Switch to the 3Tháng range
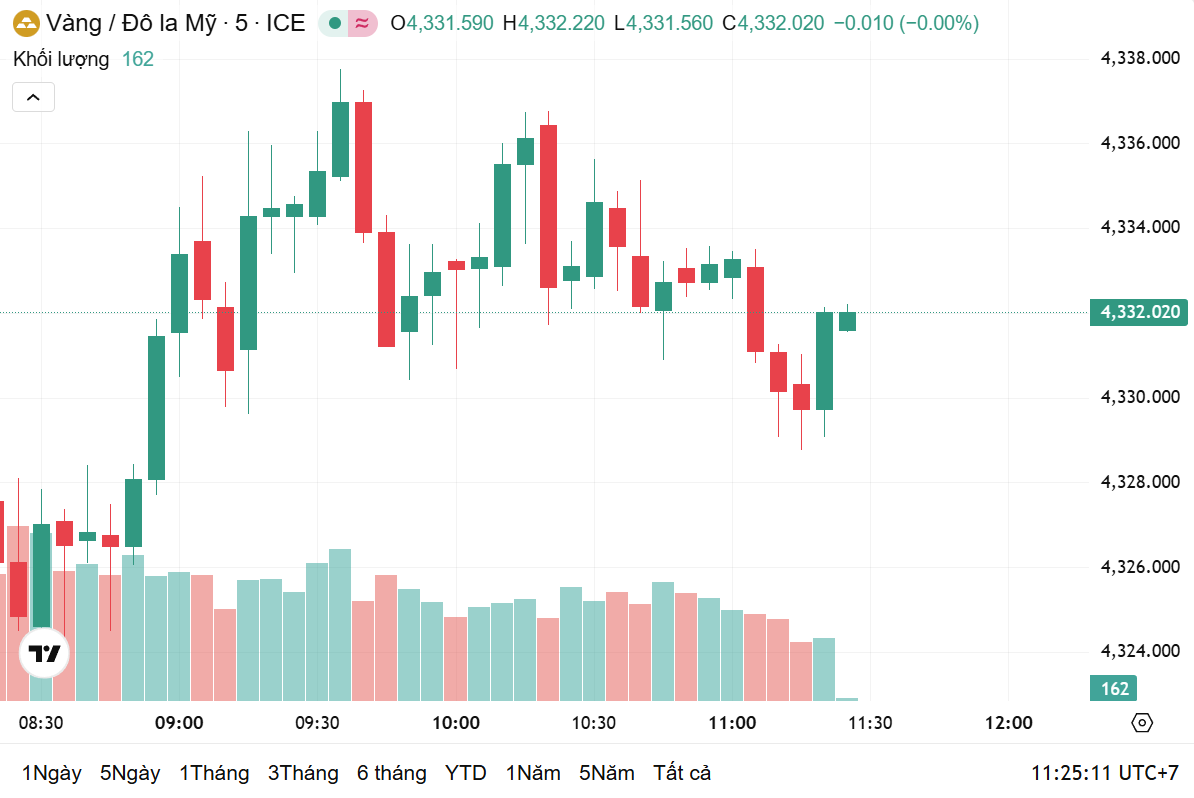Viewport: 1194px width, 798px height. point(303,773)
